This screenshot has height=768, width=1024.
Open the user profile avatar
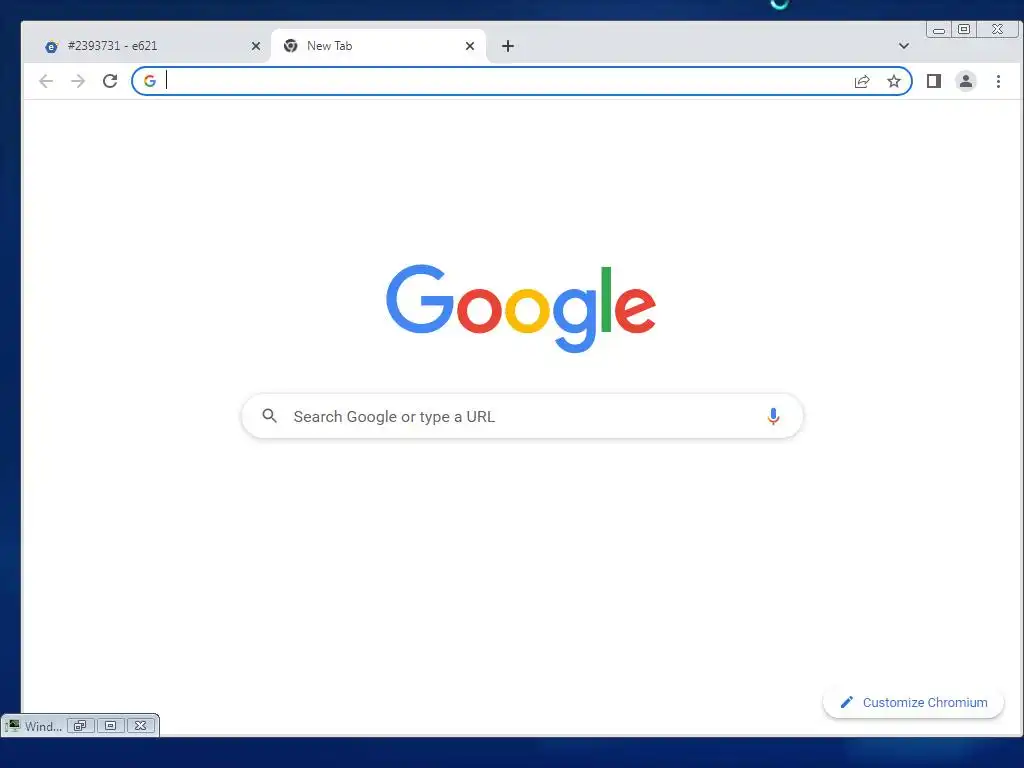coord(965,81)
